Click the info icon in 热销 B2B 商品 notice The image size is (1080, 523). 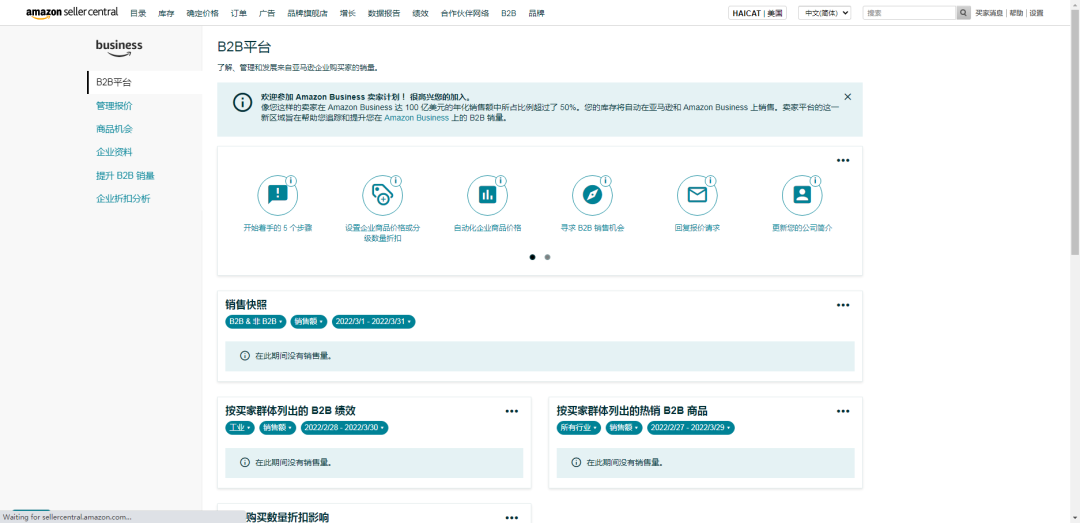pos(576,462)
